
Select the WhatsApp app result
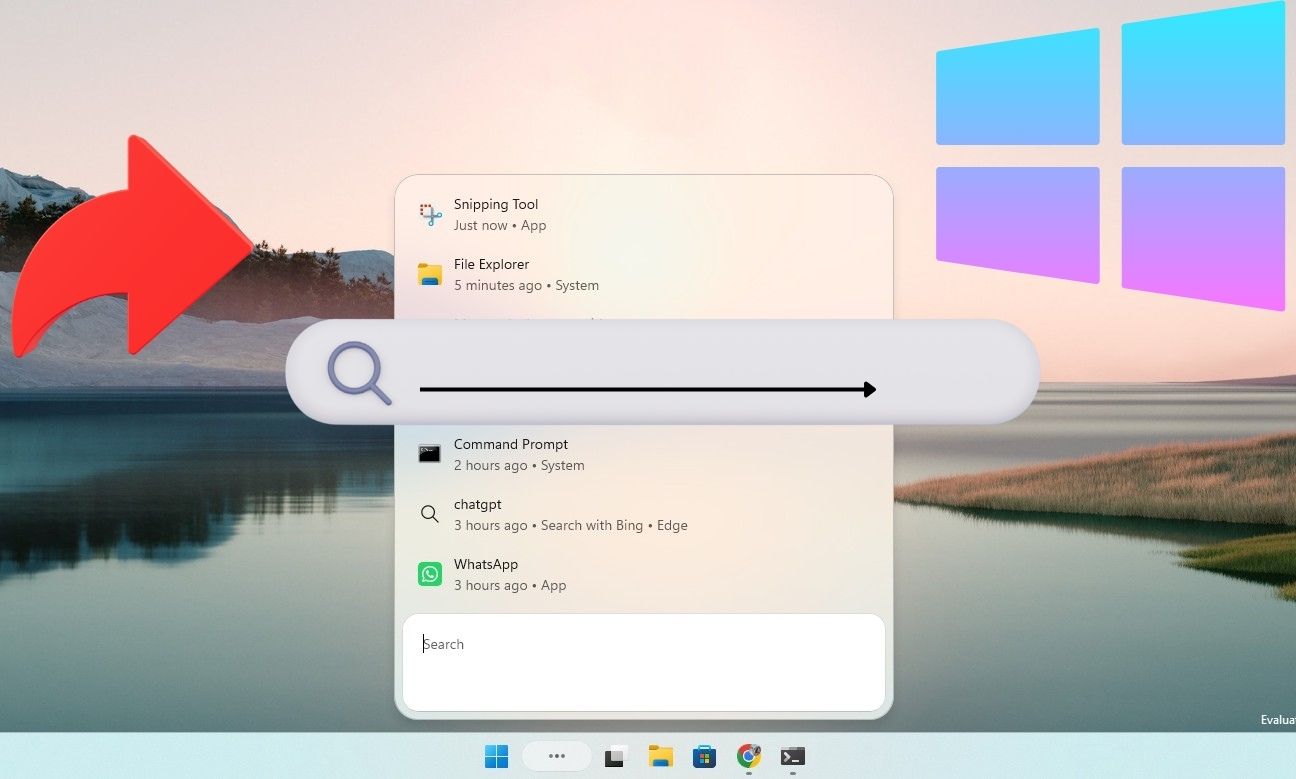(643, 574)
